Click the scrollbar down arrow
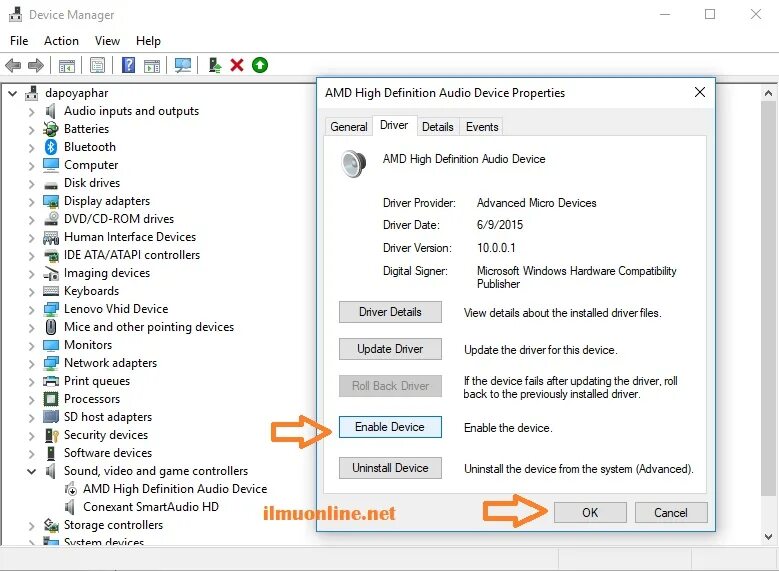The width and height of the screenshot is (779, 571). [768, 537]
